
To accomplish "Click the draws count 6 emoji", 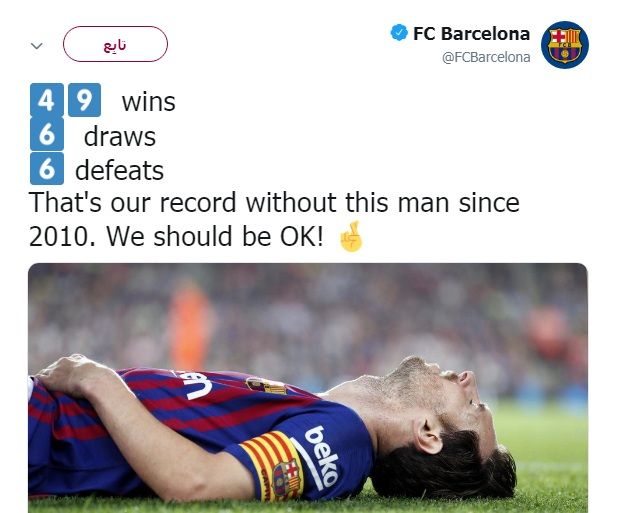I will click(47, 134).
